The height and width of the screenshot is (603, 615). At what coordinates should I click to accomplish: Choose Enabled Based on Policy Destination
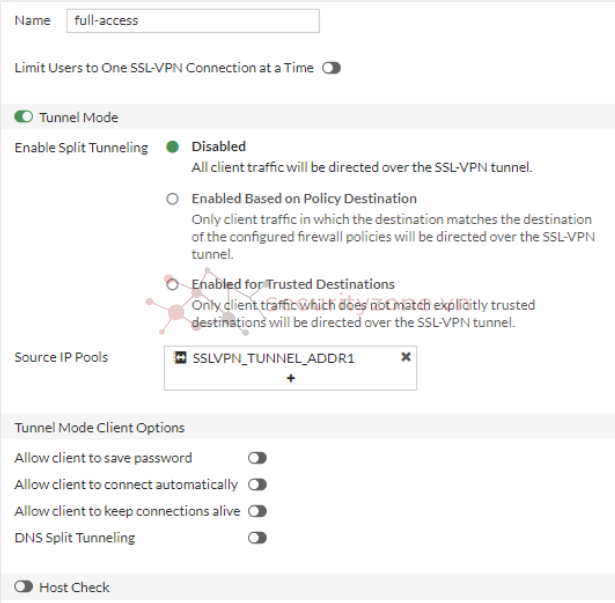click(x=172, y=199)
